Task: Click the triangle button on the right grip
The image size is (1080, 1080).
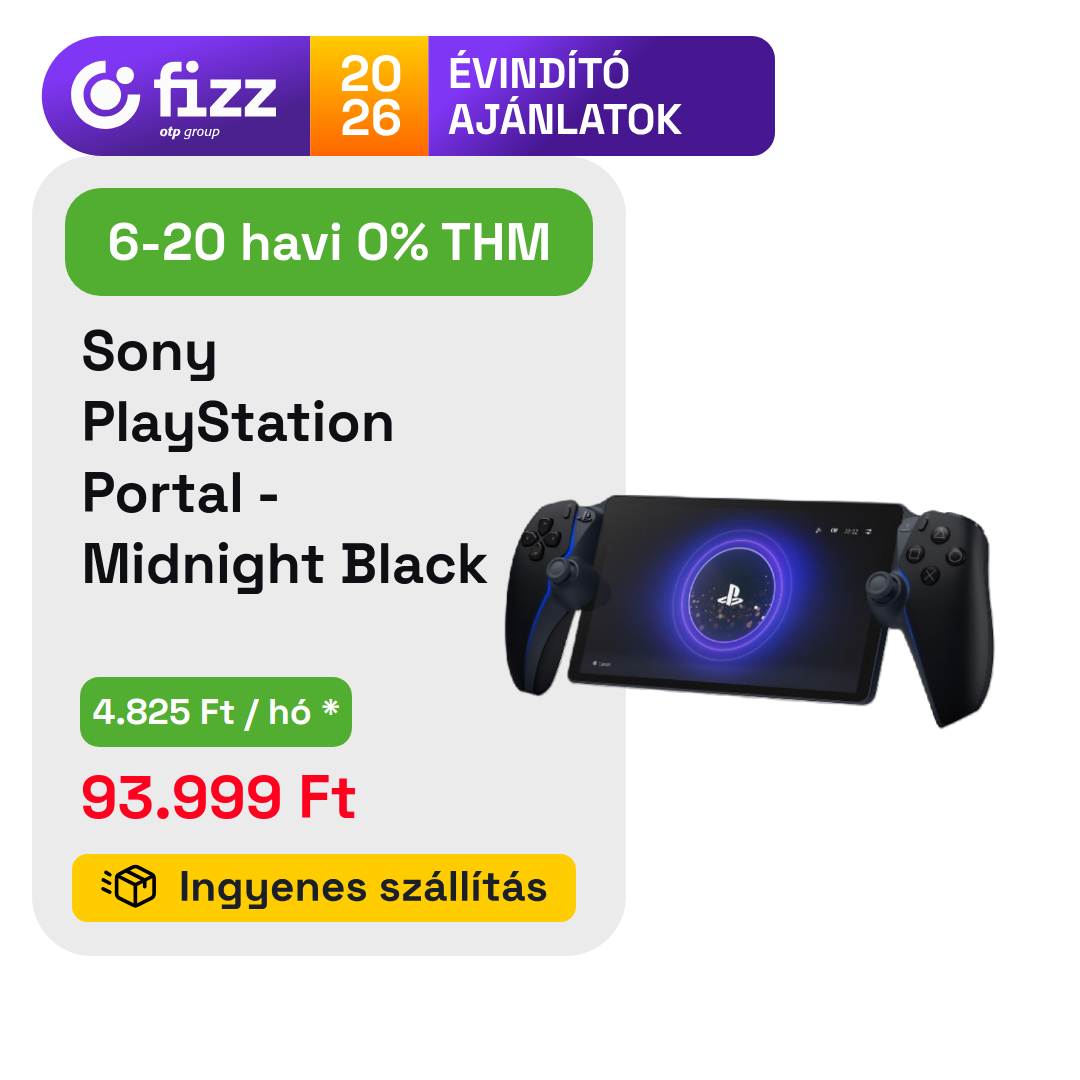Action: [x=939, y=534]
